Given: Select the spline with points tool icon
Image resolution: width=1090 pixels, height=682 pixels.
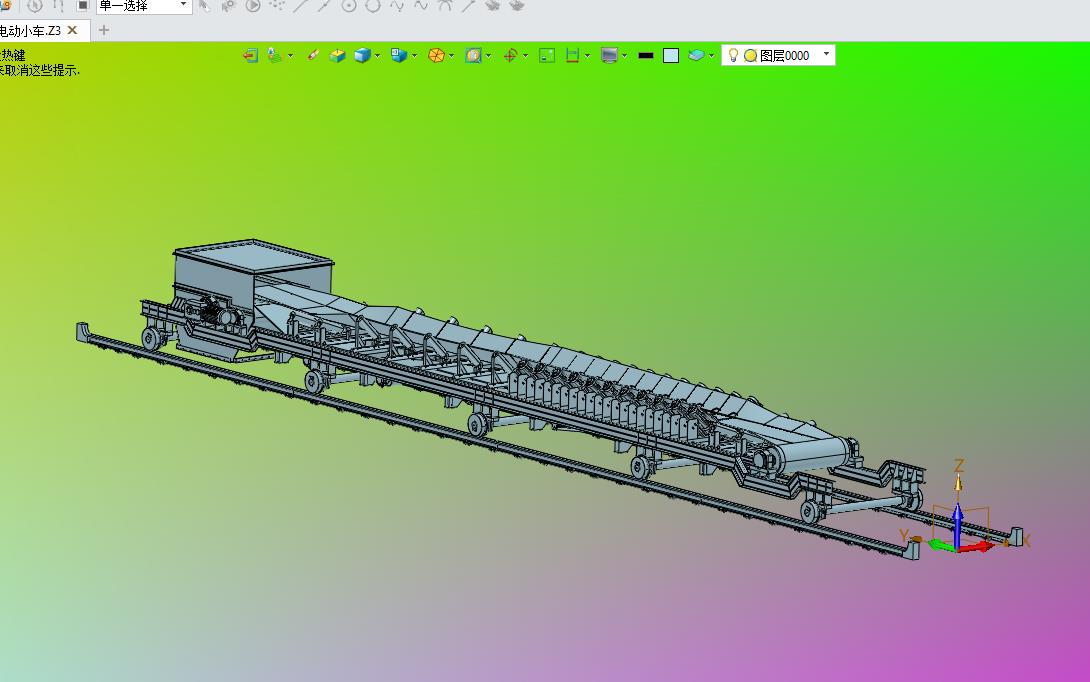Looking at the screenshot, I should (397, 6).
